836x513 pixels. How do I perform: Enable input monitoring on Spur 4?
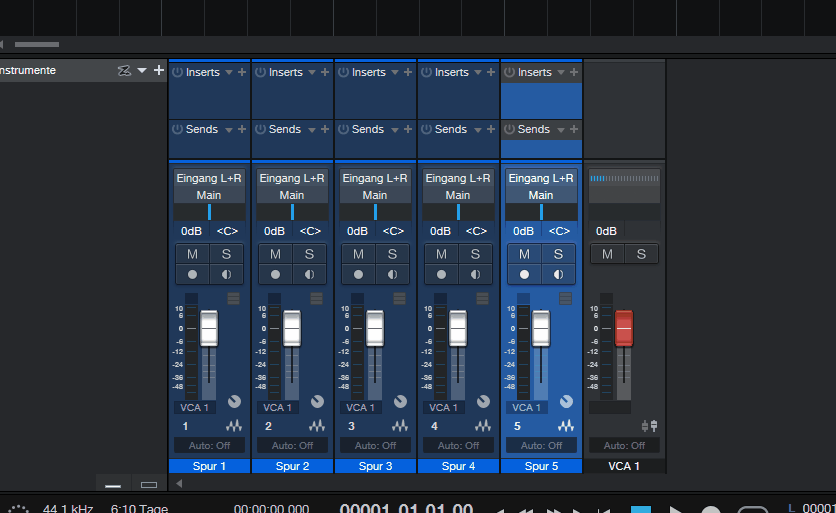click(x=475, y=275)
